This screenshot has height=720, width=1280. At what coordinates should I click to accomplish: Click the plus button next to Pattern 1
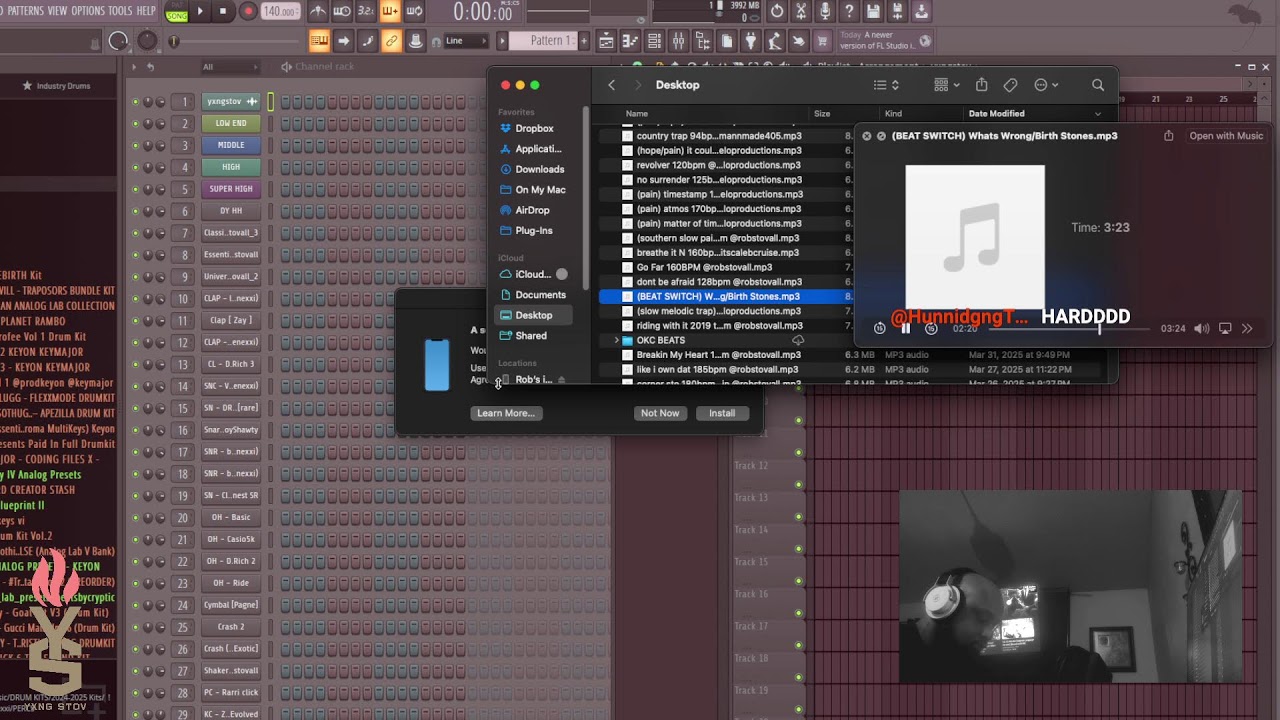584,41
